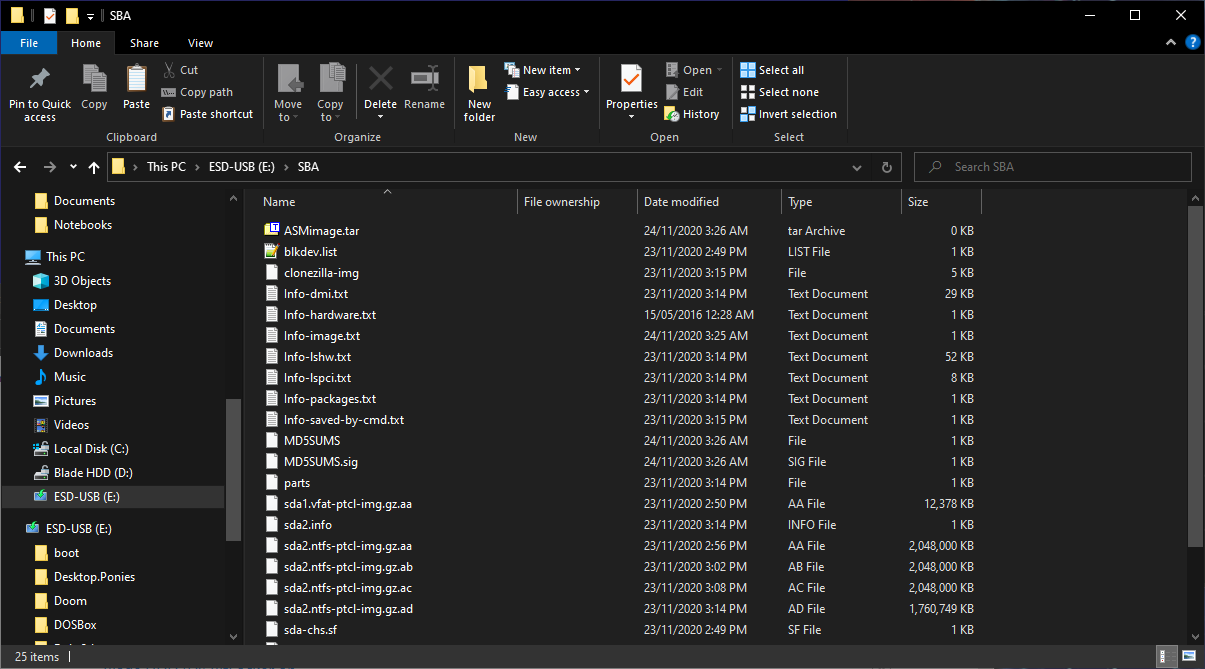Viewport: 1205px width, 669px height.
Task: Click the file list vertical scrollbar
Action: coord(1195,375)
